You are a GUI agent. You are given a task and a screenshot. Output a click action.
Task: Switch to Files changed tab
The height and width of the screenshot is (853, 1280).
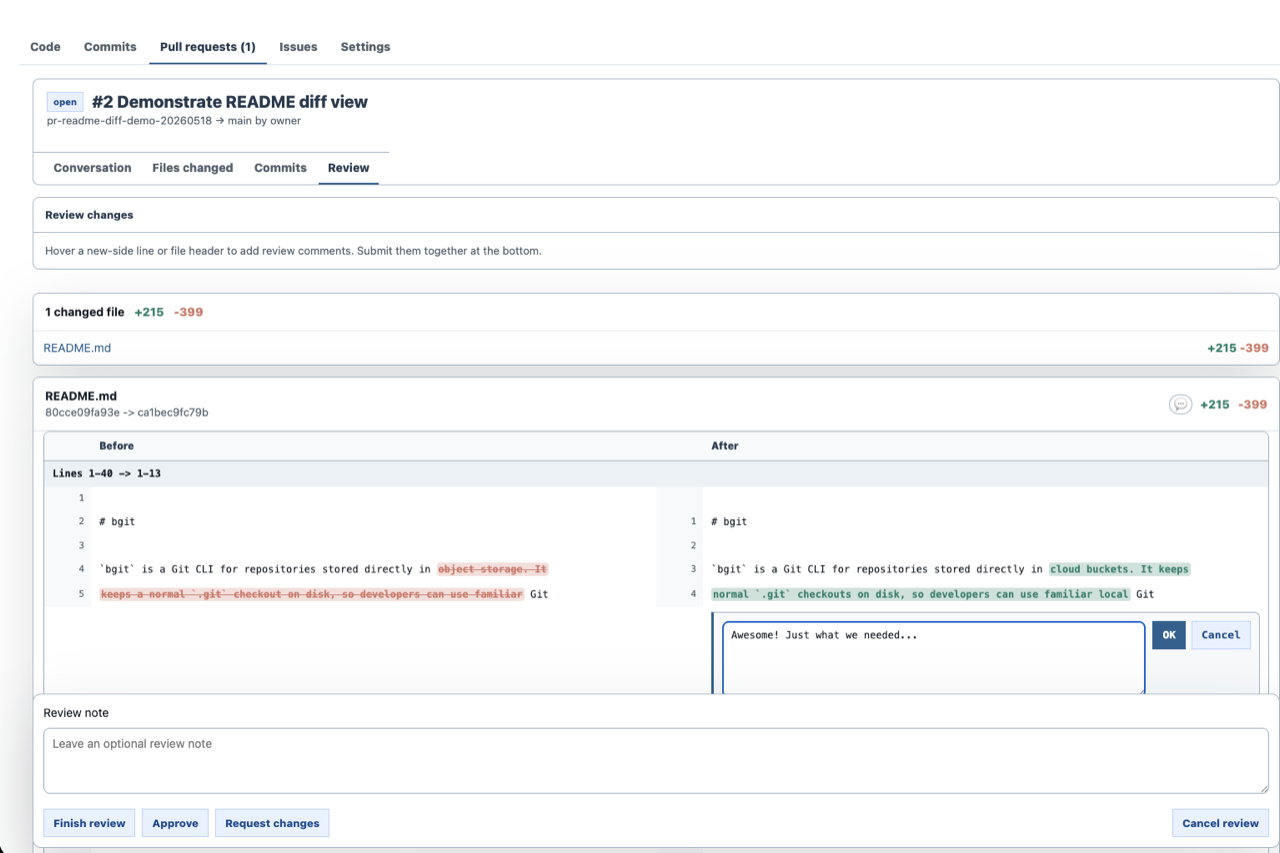[192, 168]
